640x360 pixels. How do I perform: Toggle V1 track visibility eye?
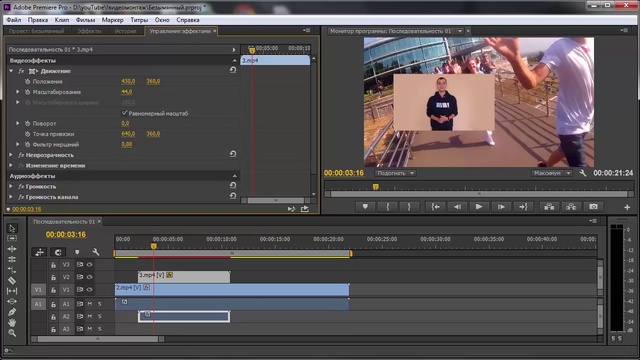click(89, 289)
